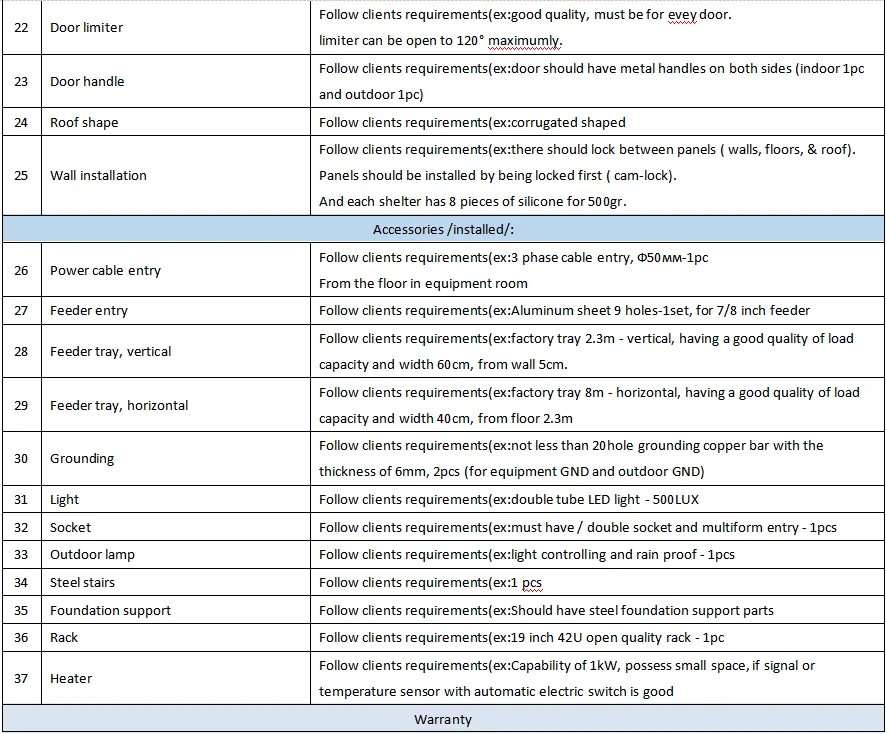
Task: Click the 'thickness of 6mm, 2pcs' line
Action: pos(511,472)
